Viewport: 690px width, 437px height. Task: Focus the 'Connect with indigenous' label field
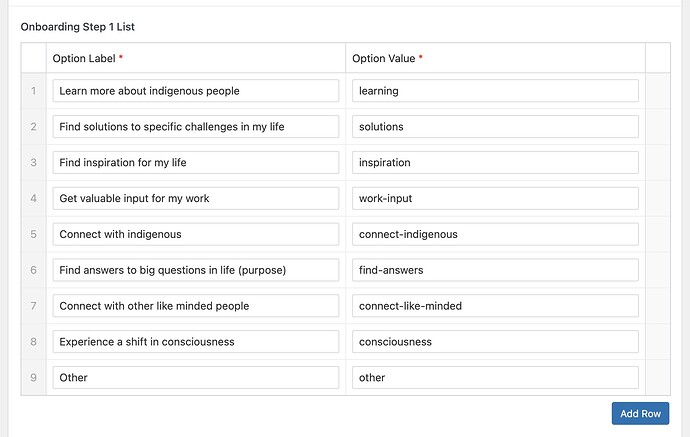[196, 234]
